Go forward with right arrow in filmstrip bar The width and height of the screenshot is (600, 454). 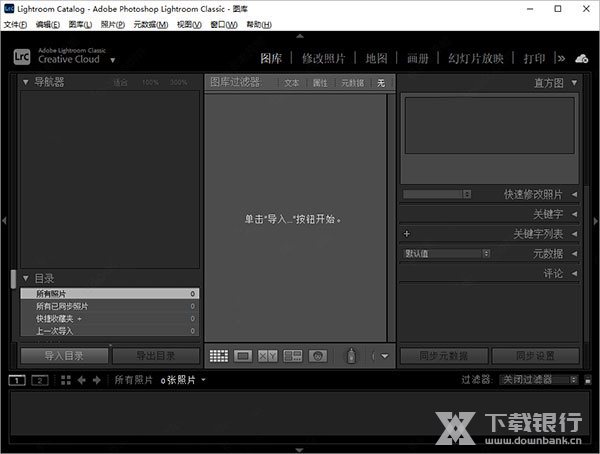[x=96, y=380]
